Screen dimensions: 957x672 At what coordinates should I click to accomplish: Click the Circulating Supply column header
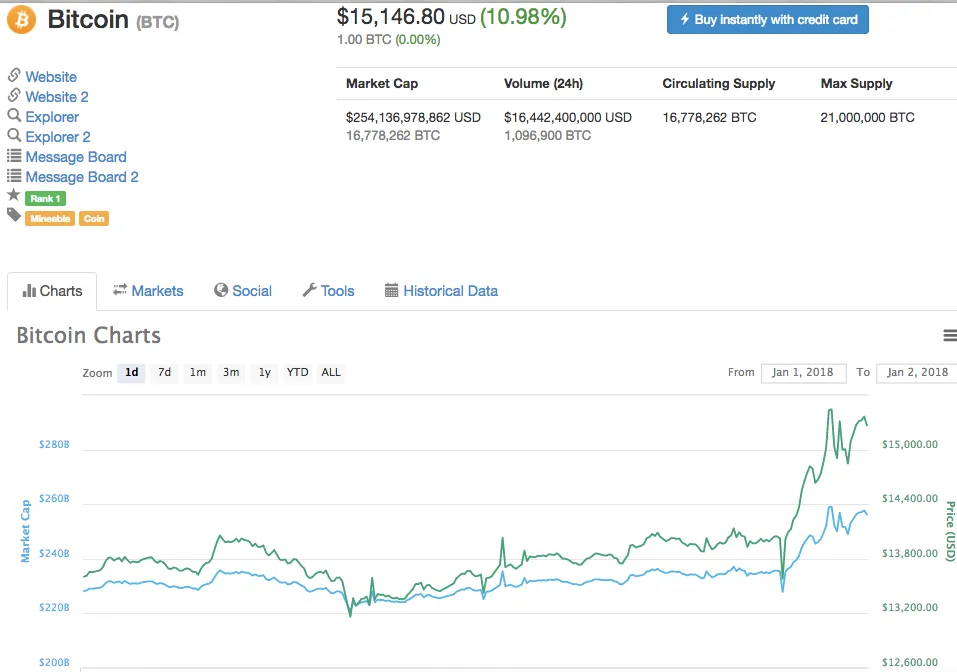(x=719, y=84)
